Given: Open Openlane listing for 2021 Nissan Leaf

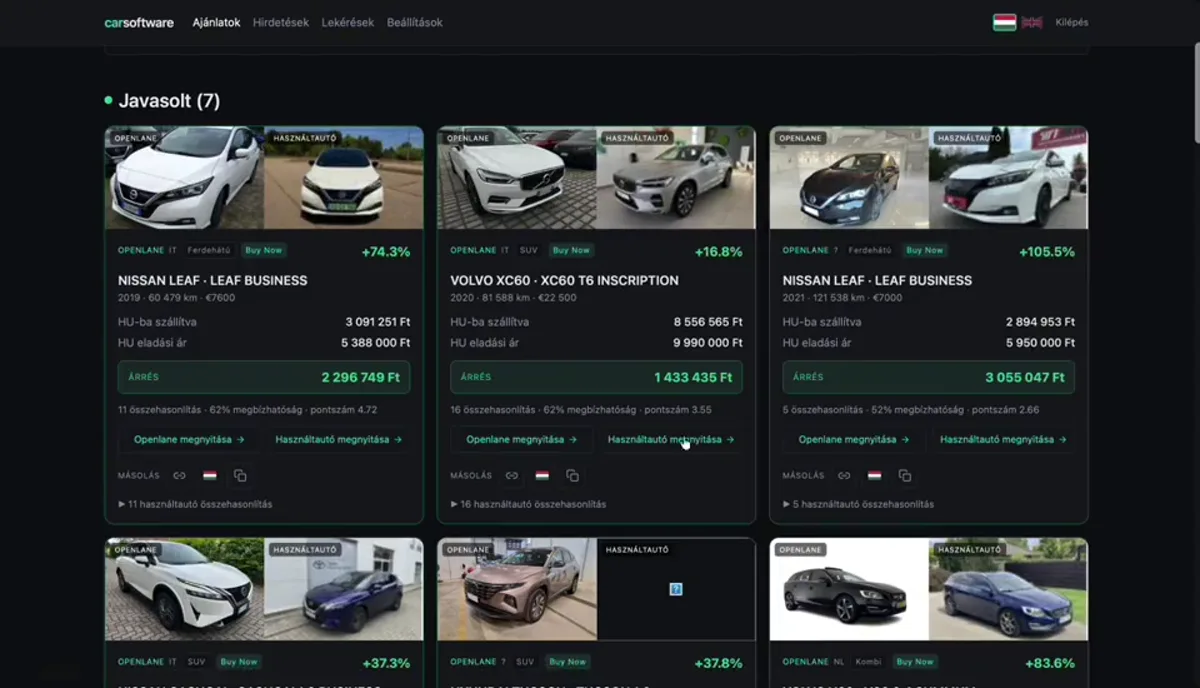Looking at the screenshot, I should [854, 439].
